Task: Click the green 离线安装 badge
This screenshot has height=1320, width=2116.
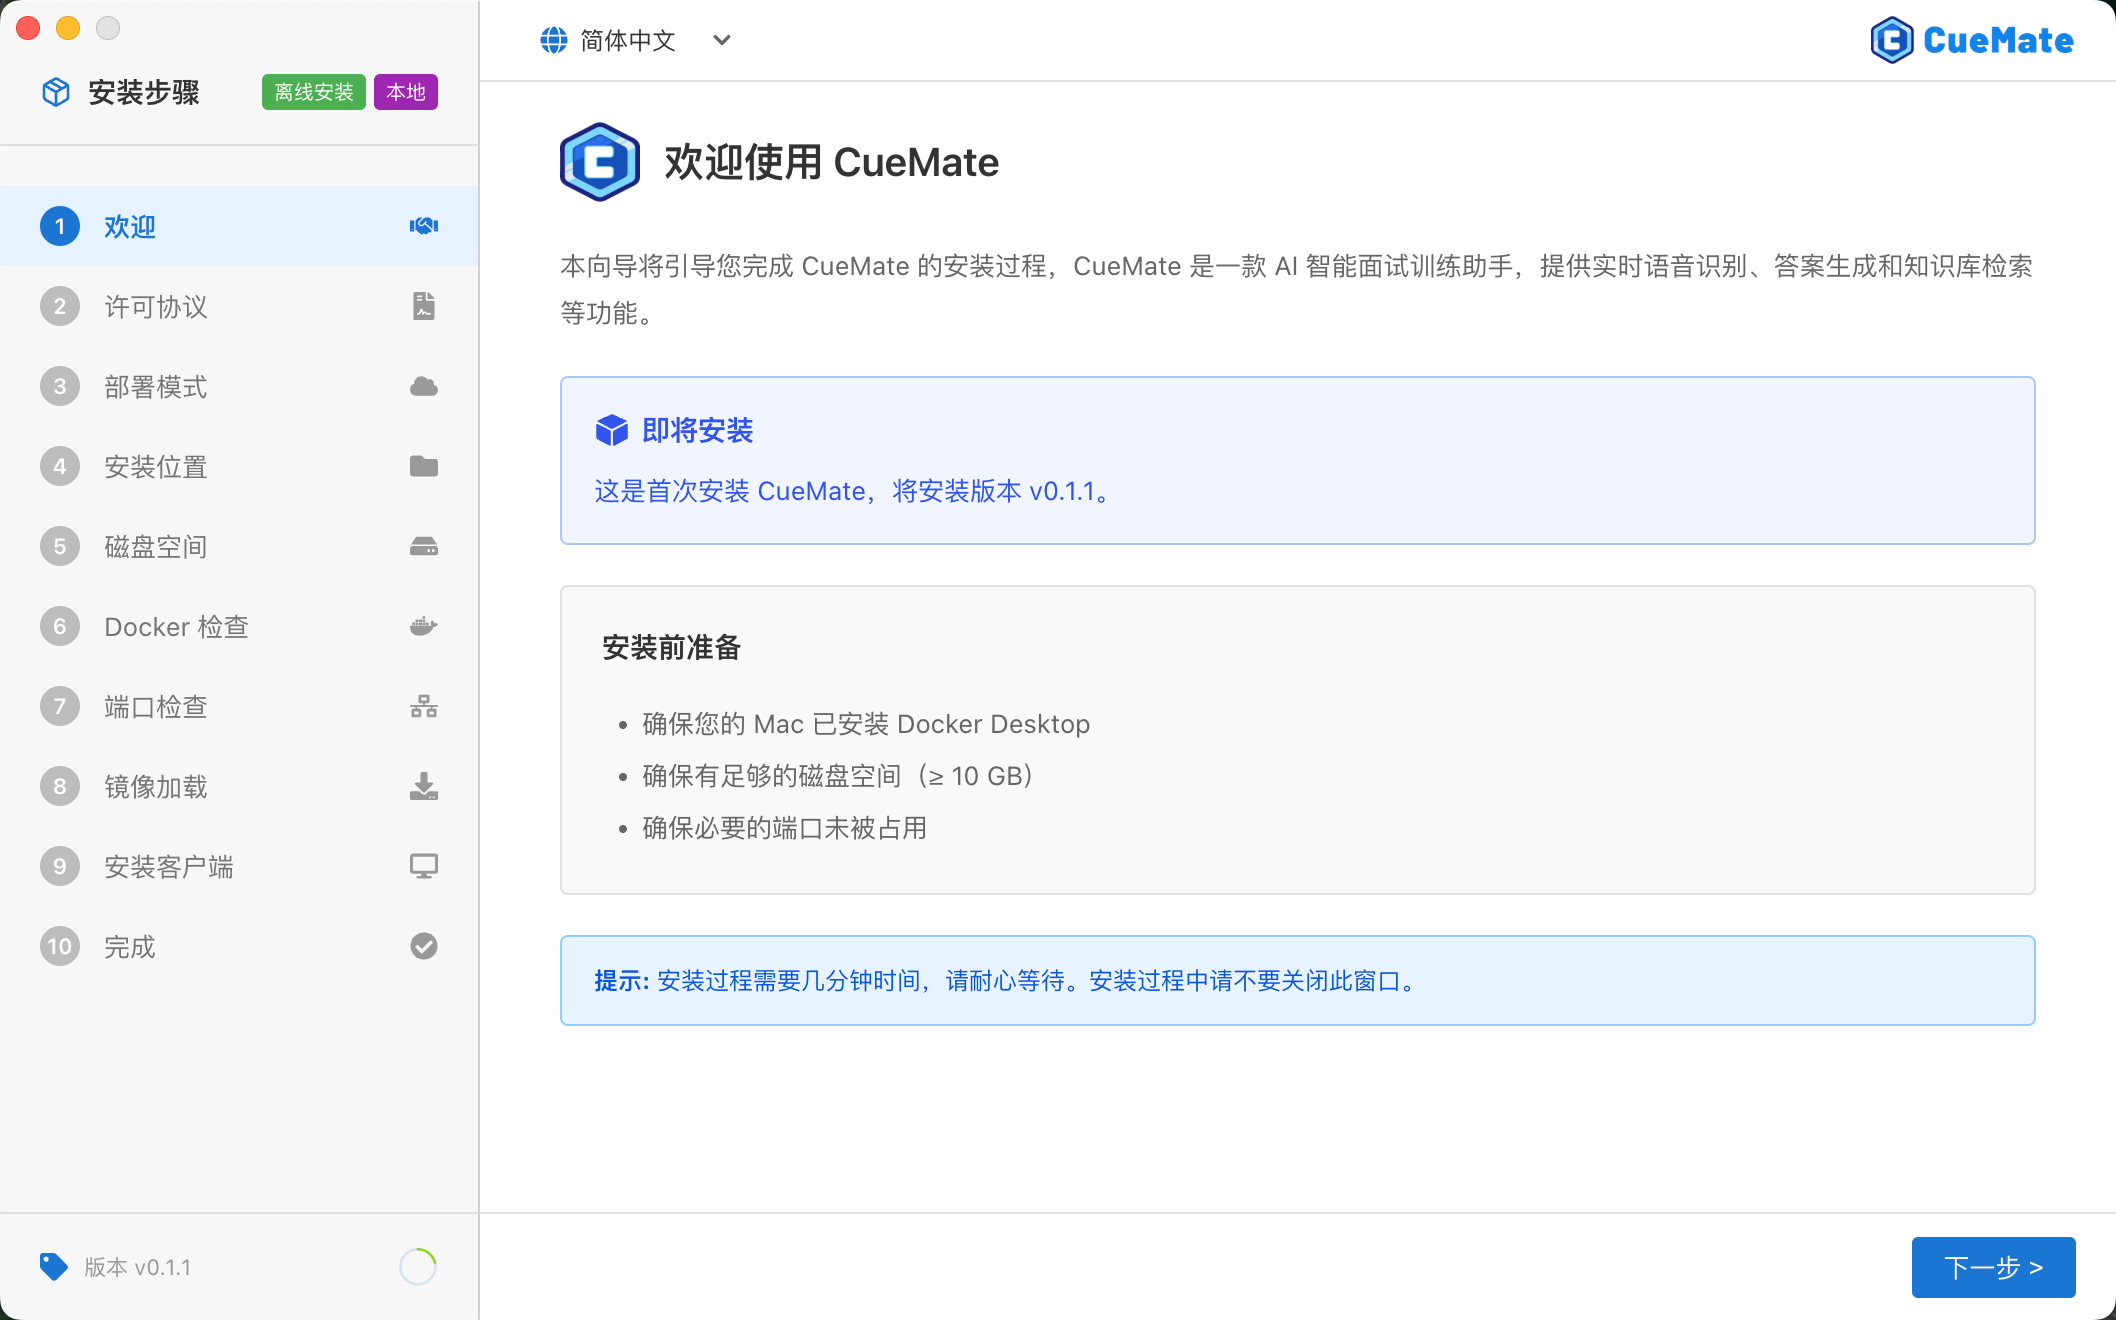Action: coord(313,92)
